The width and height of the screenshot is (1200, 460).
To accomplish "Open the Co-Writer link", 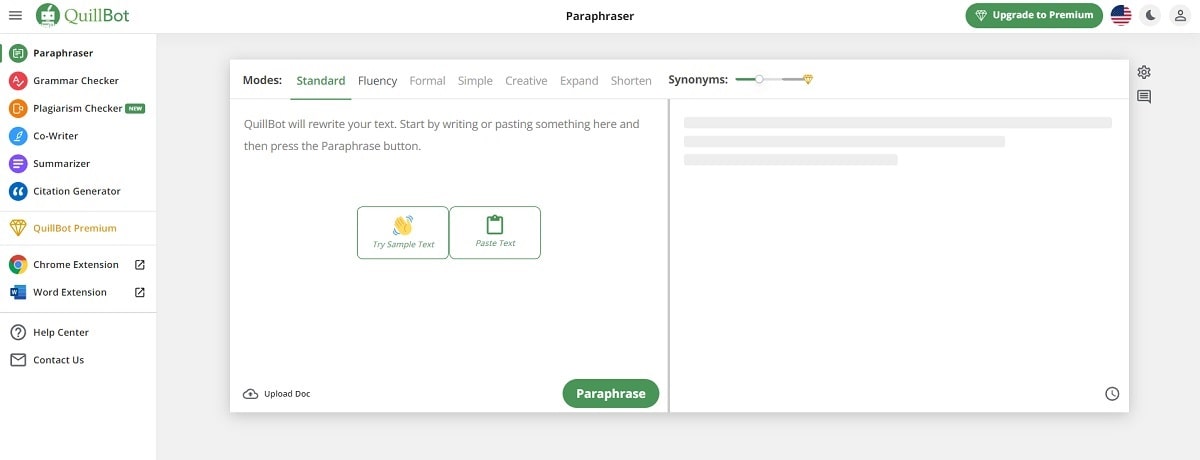I will tap(55, 136).
